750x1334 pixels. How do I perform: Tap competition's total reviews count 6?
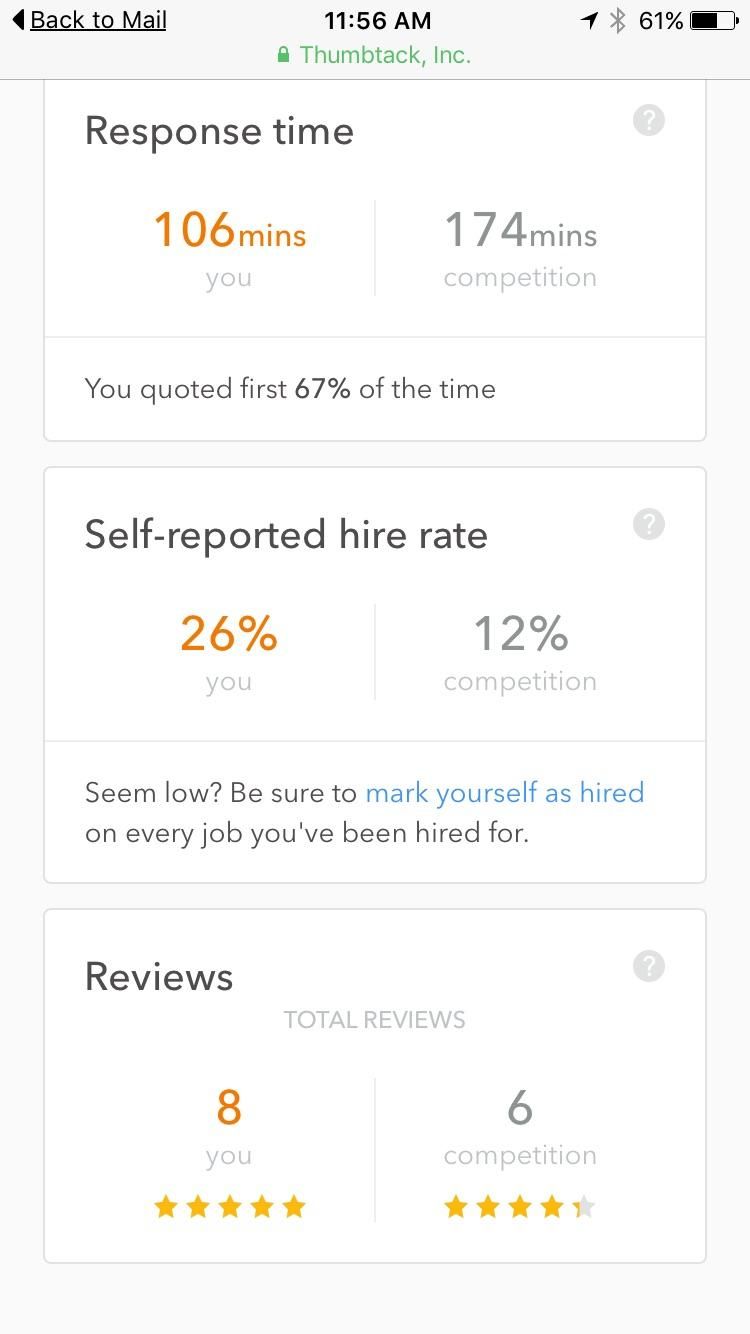[x=519, y=1108]
